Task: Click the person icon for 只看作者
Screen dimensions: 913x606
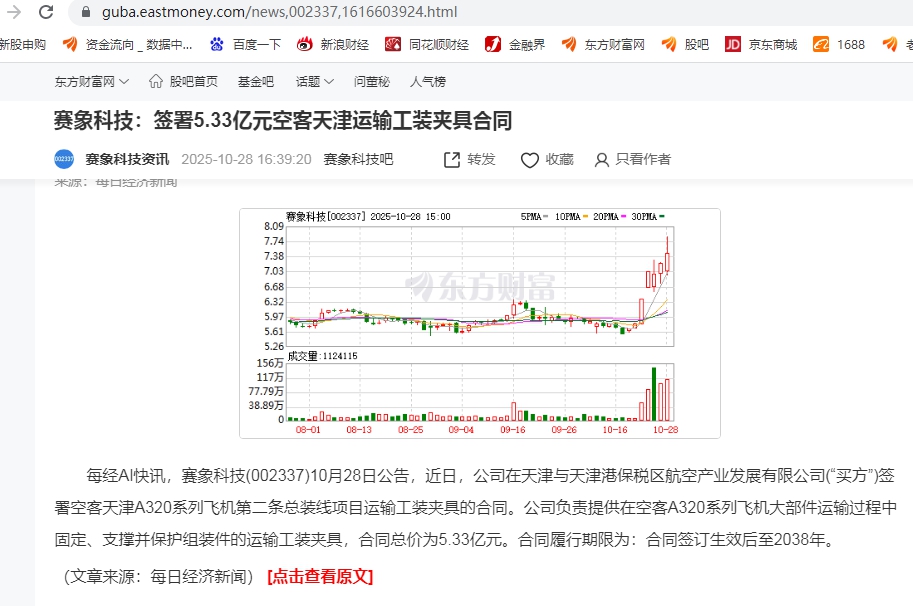Action: click(x=601, y=160)
